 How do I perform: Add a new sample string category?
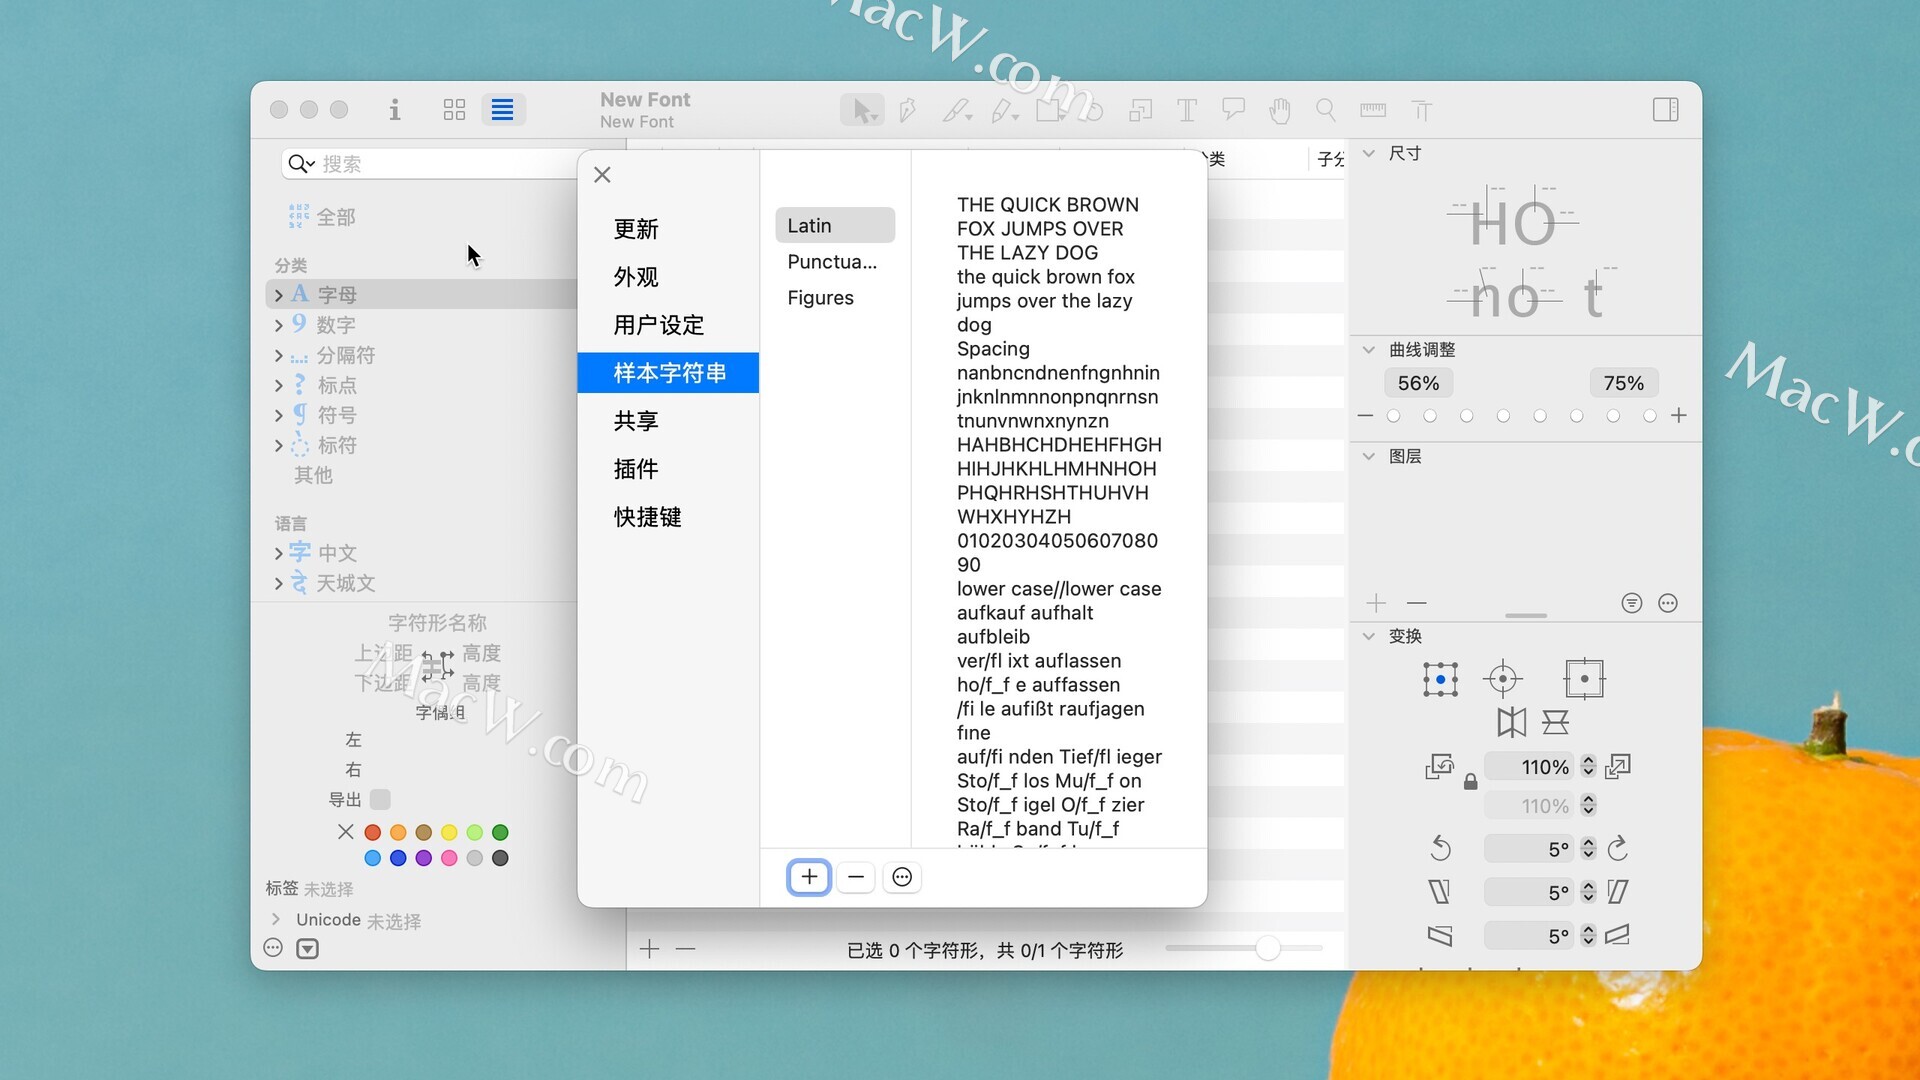click(x=809, y=877)
